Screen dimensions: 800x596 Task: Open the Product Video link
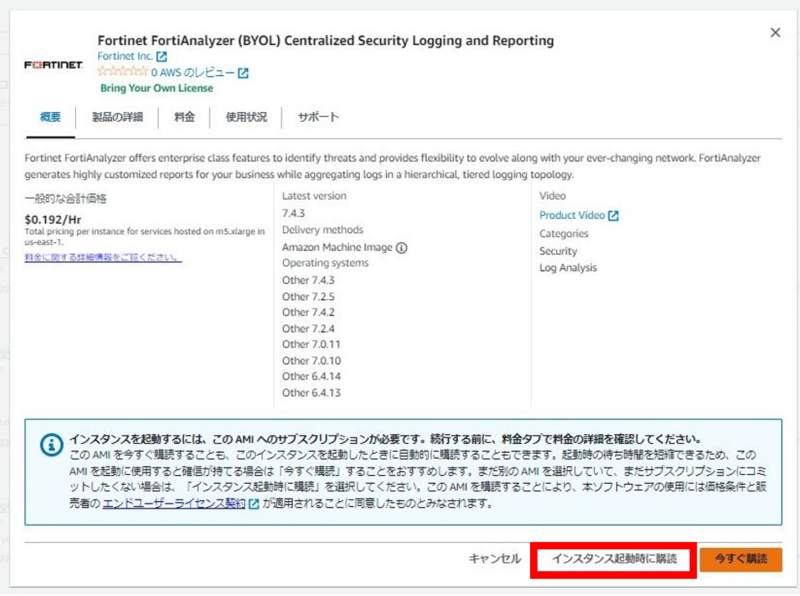572,215
